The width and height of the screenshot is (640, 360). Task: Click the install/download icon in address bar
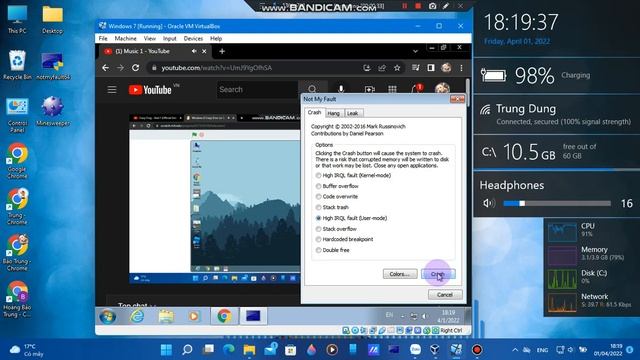coord(367,68)
